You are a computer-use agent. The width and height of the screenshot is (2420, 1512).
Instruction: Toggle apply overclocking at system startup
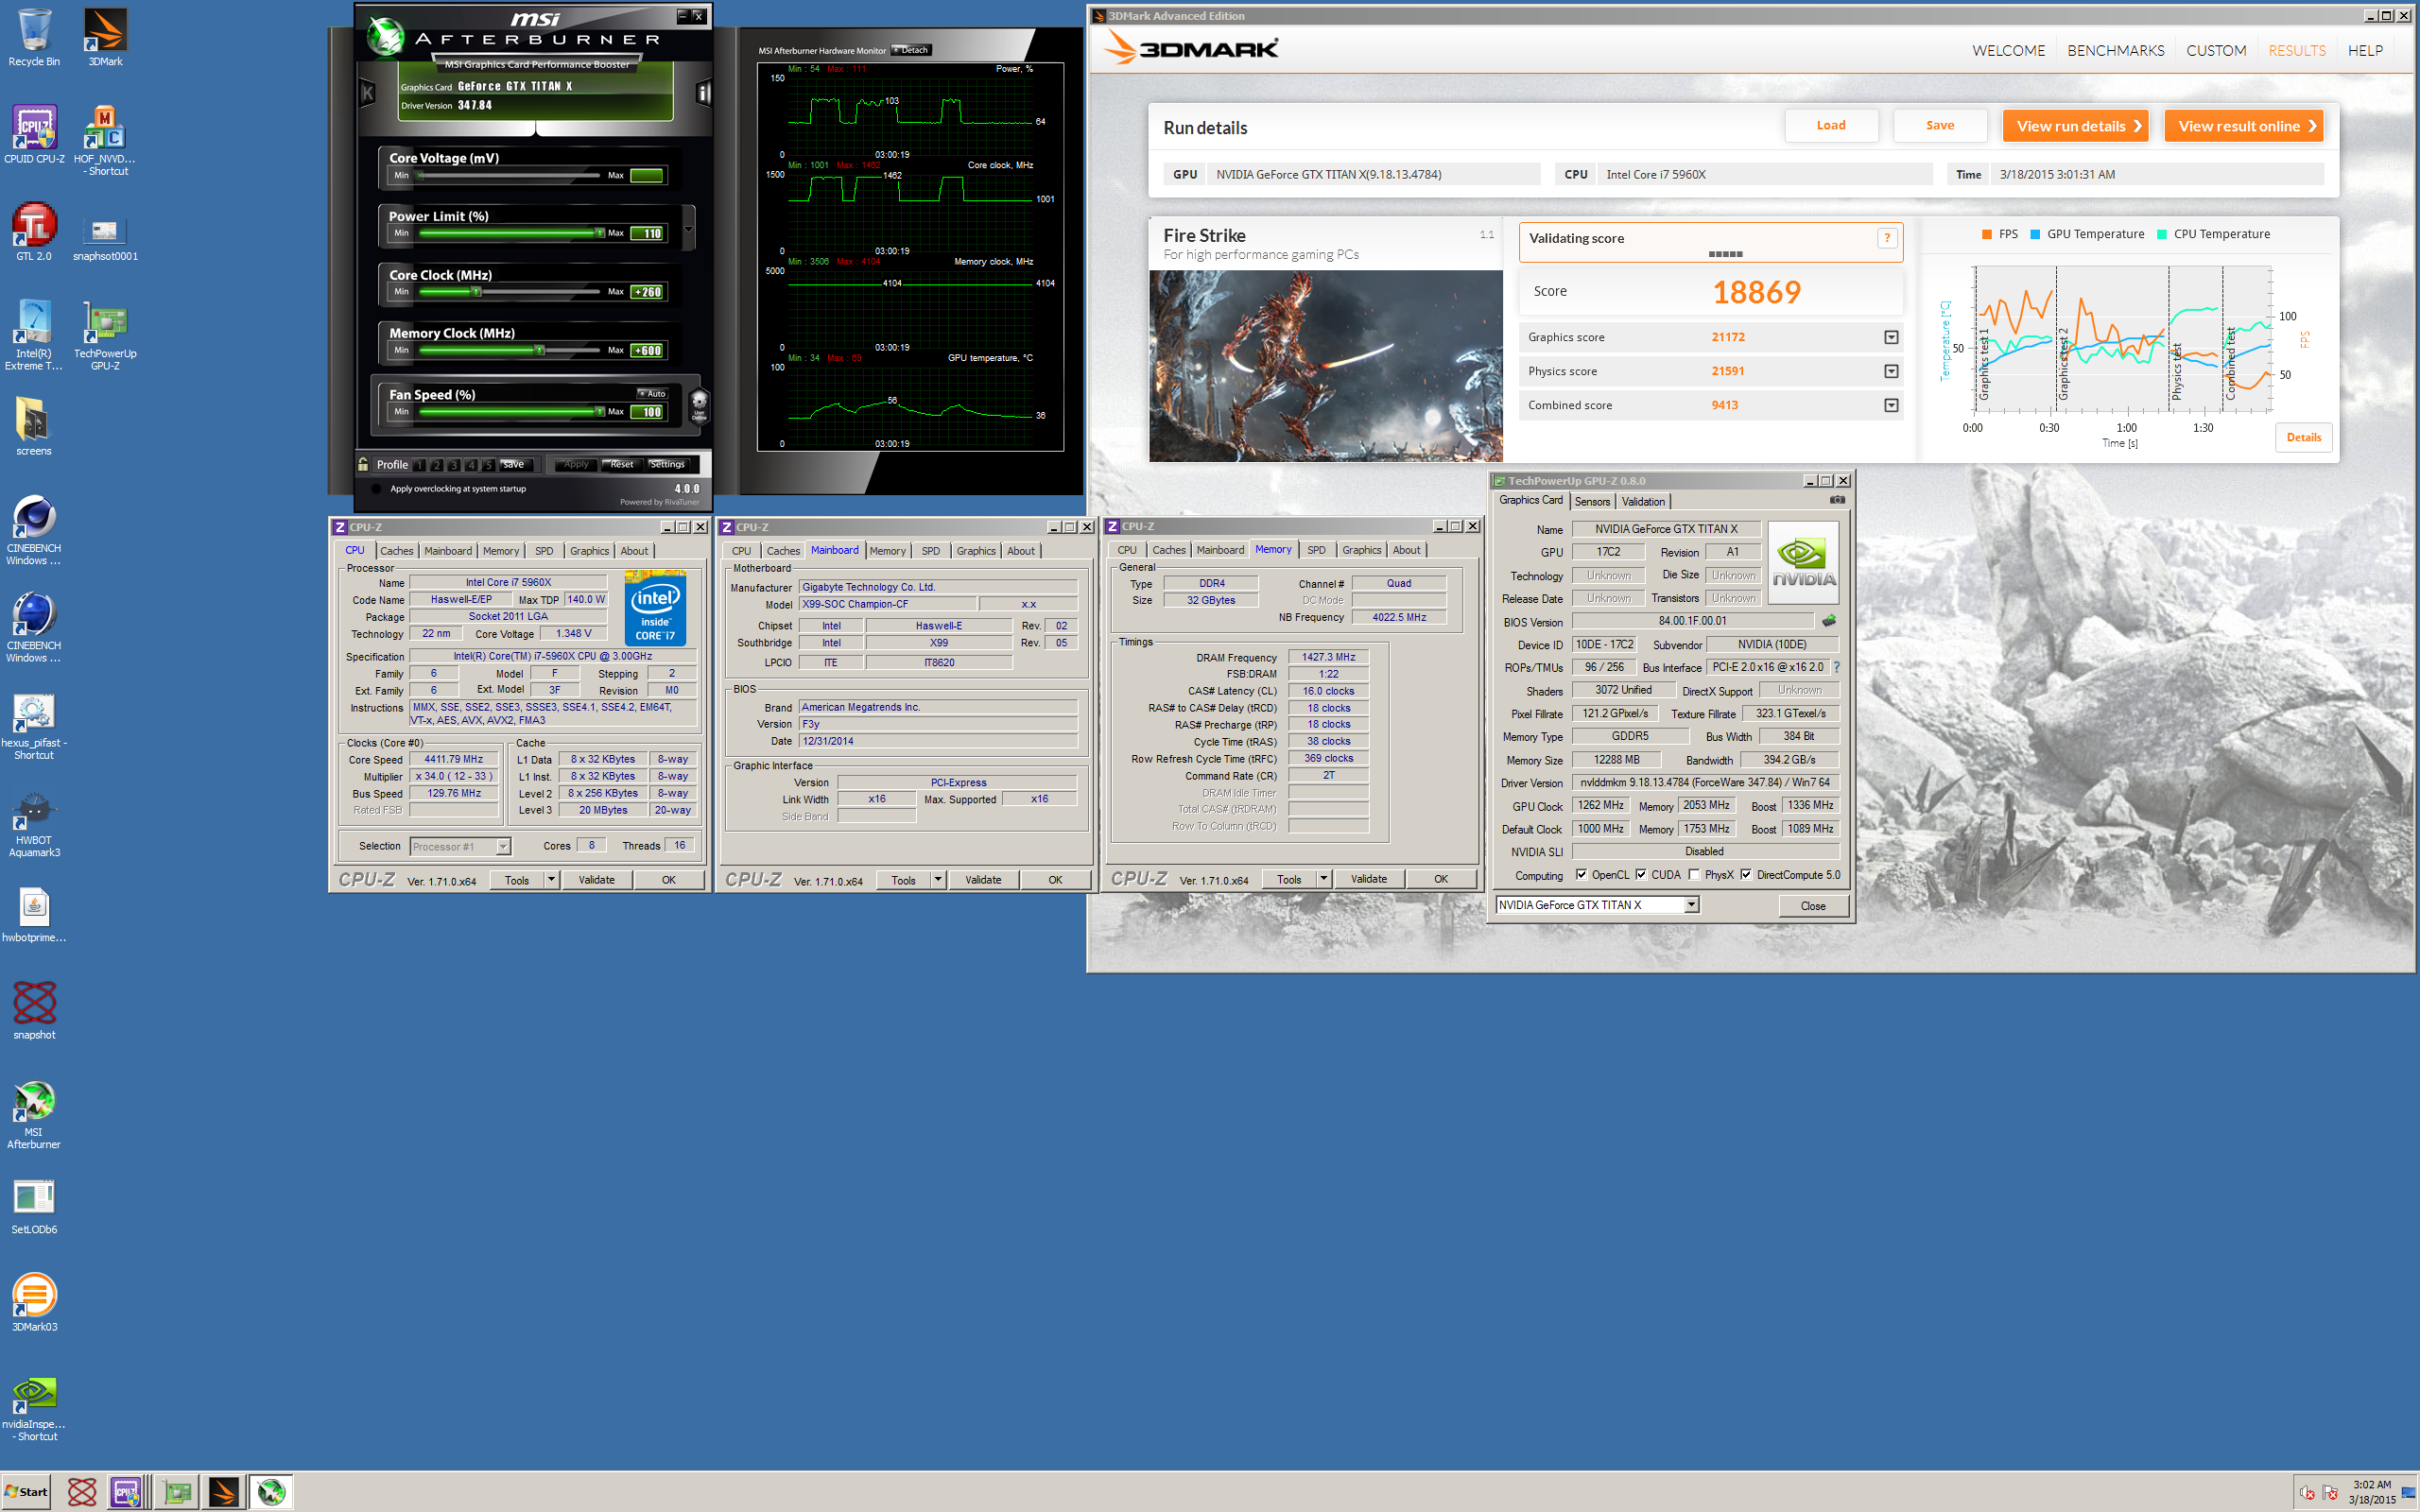(x=376, y=489)
